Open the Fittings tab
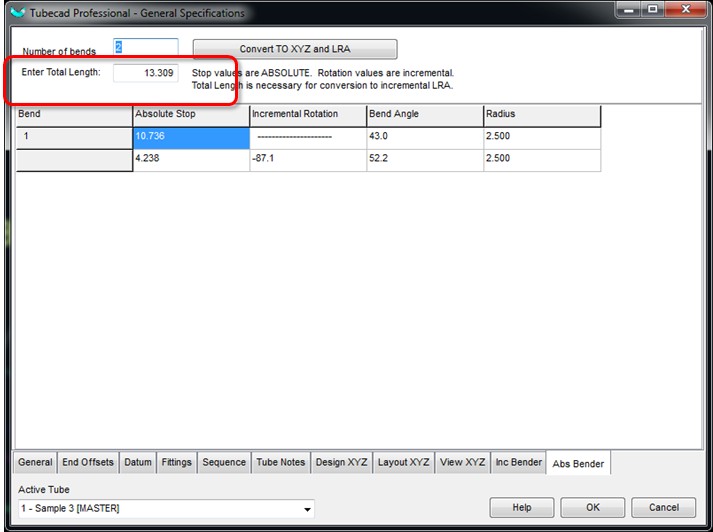The image size is (713, 532). tap(176, 462)
